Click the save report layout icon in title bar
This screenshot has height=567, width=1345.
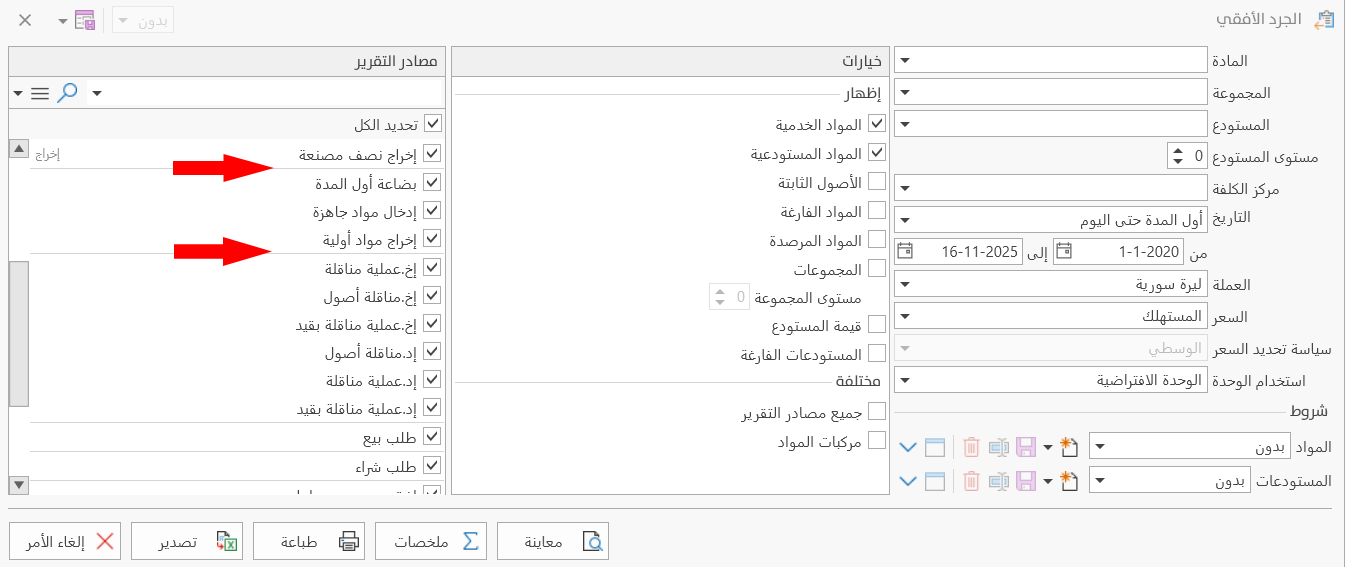[85, 20]
